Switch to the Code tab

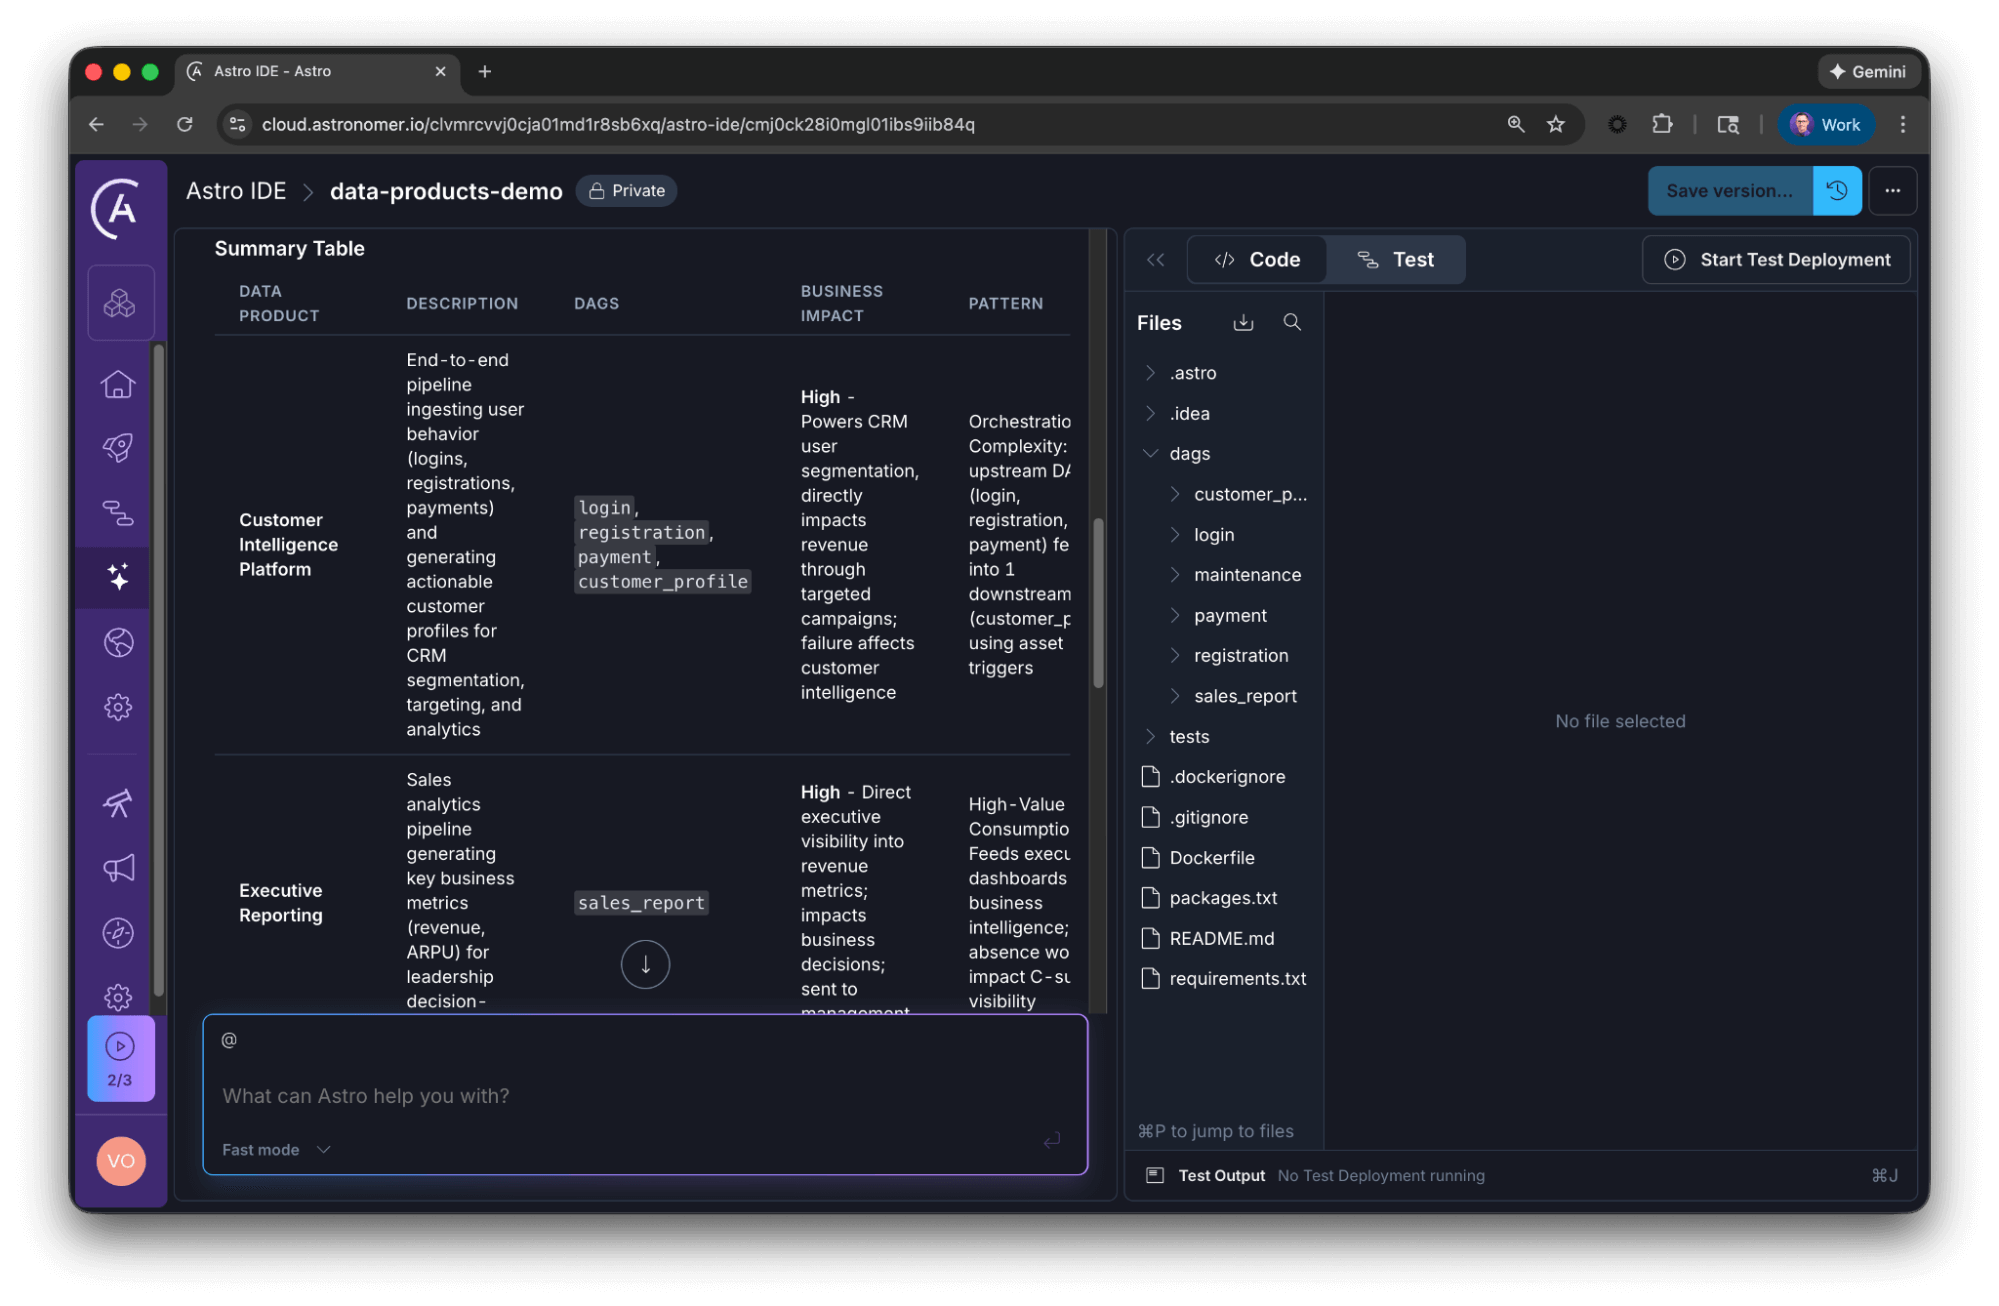1257,260
